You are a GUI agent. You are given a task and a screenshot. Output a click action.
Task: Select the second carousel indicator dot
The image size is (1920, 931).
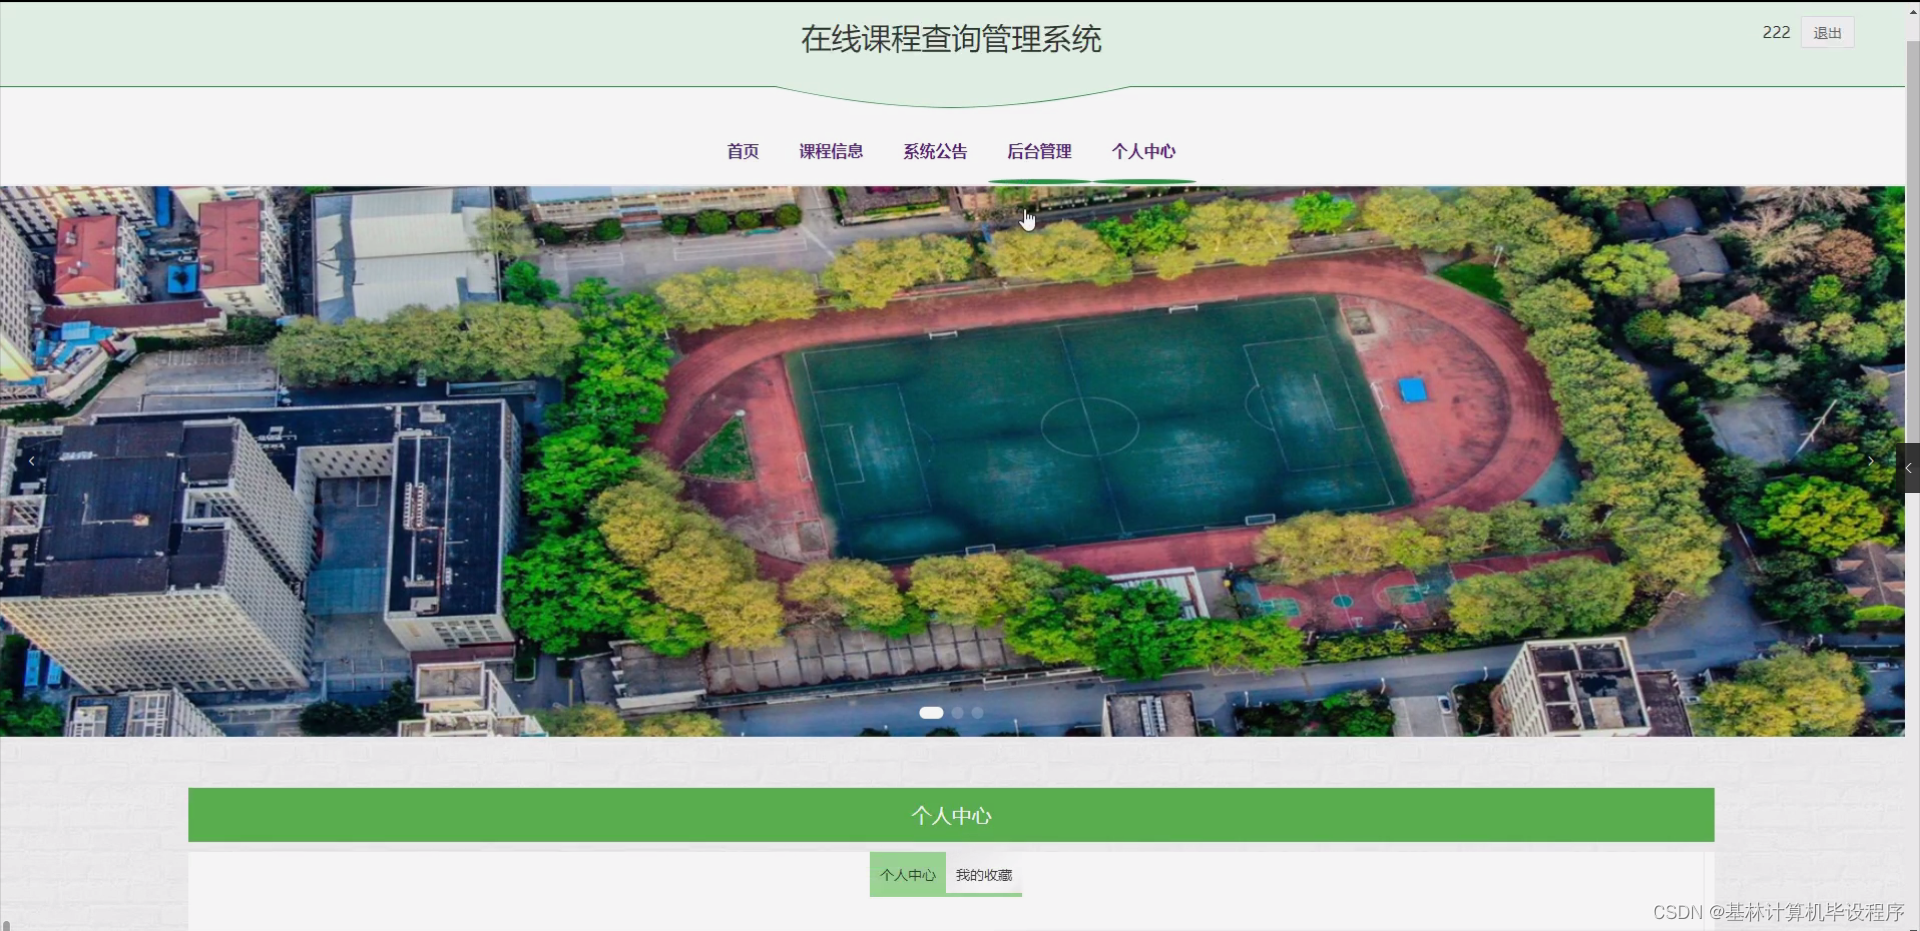(958, 712)
